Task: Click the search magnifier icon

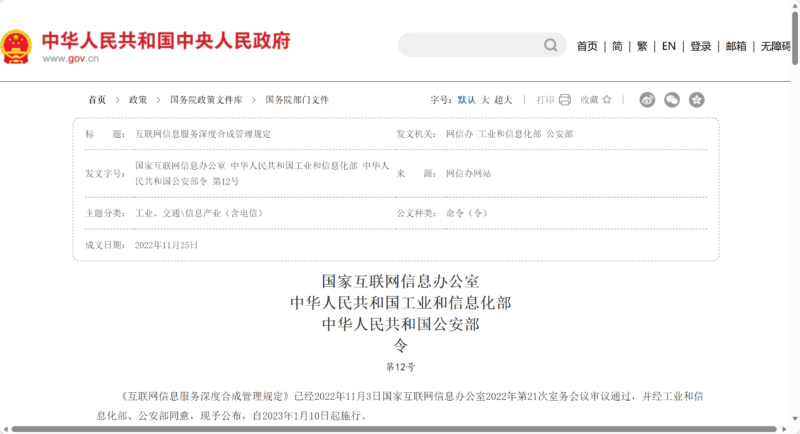Action: (x=551, y=45)
